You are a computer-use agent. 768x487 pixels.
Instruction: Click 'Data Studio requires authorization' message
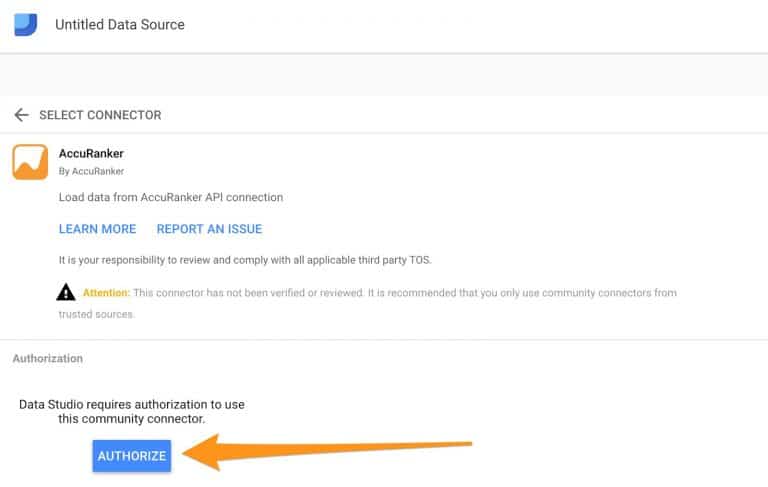pyautogui.click(x=132, y=412)
